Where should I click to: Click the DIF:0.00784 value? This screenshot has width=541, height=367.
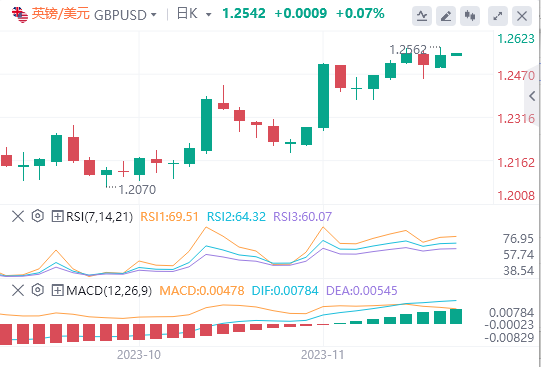pyautogui.click(x=285, y=291)
